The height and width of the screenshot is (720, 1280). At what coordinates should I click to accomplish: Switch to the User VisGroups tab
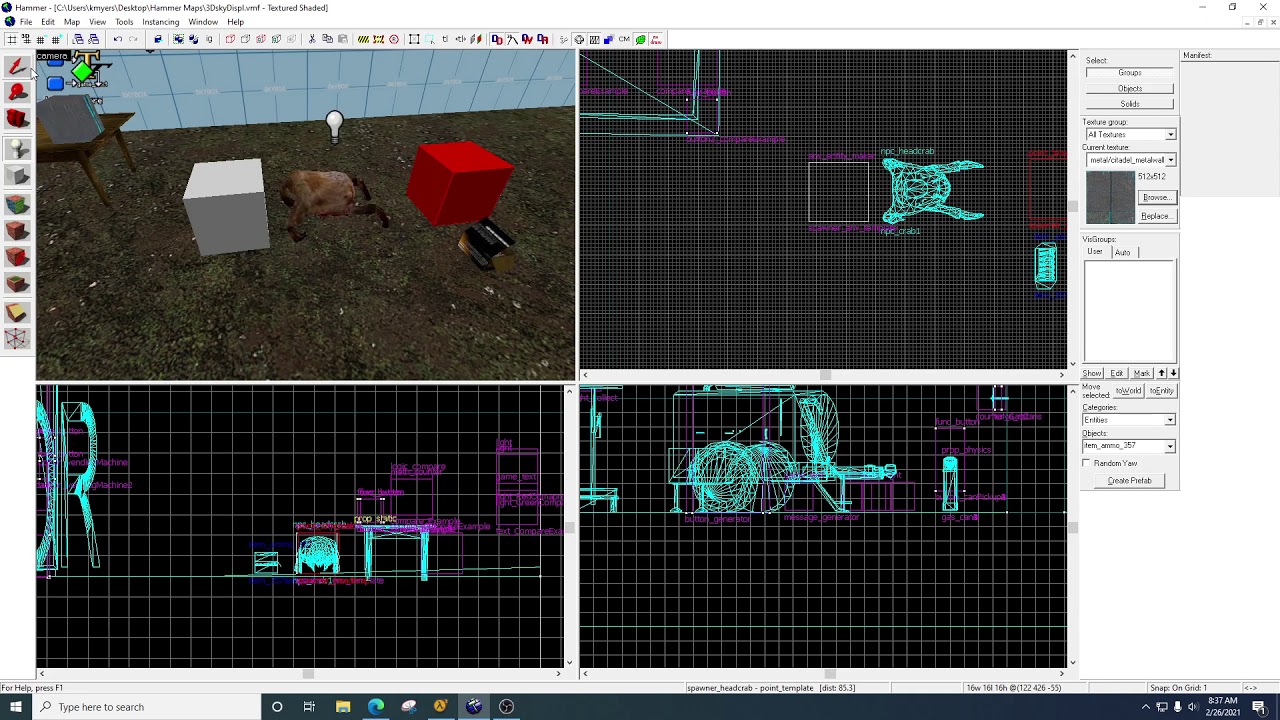coord(1095,252)
